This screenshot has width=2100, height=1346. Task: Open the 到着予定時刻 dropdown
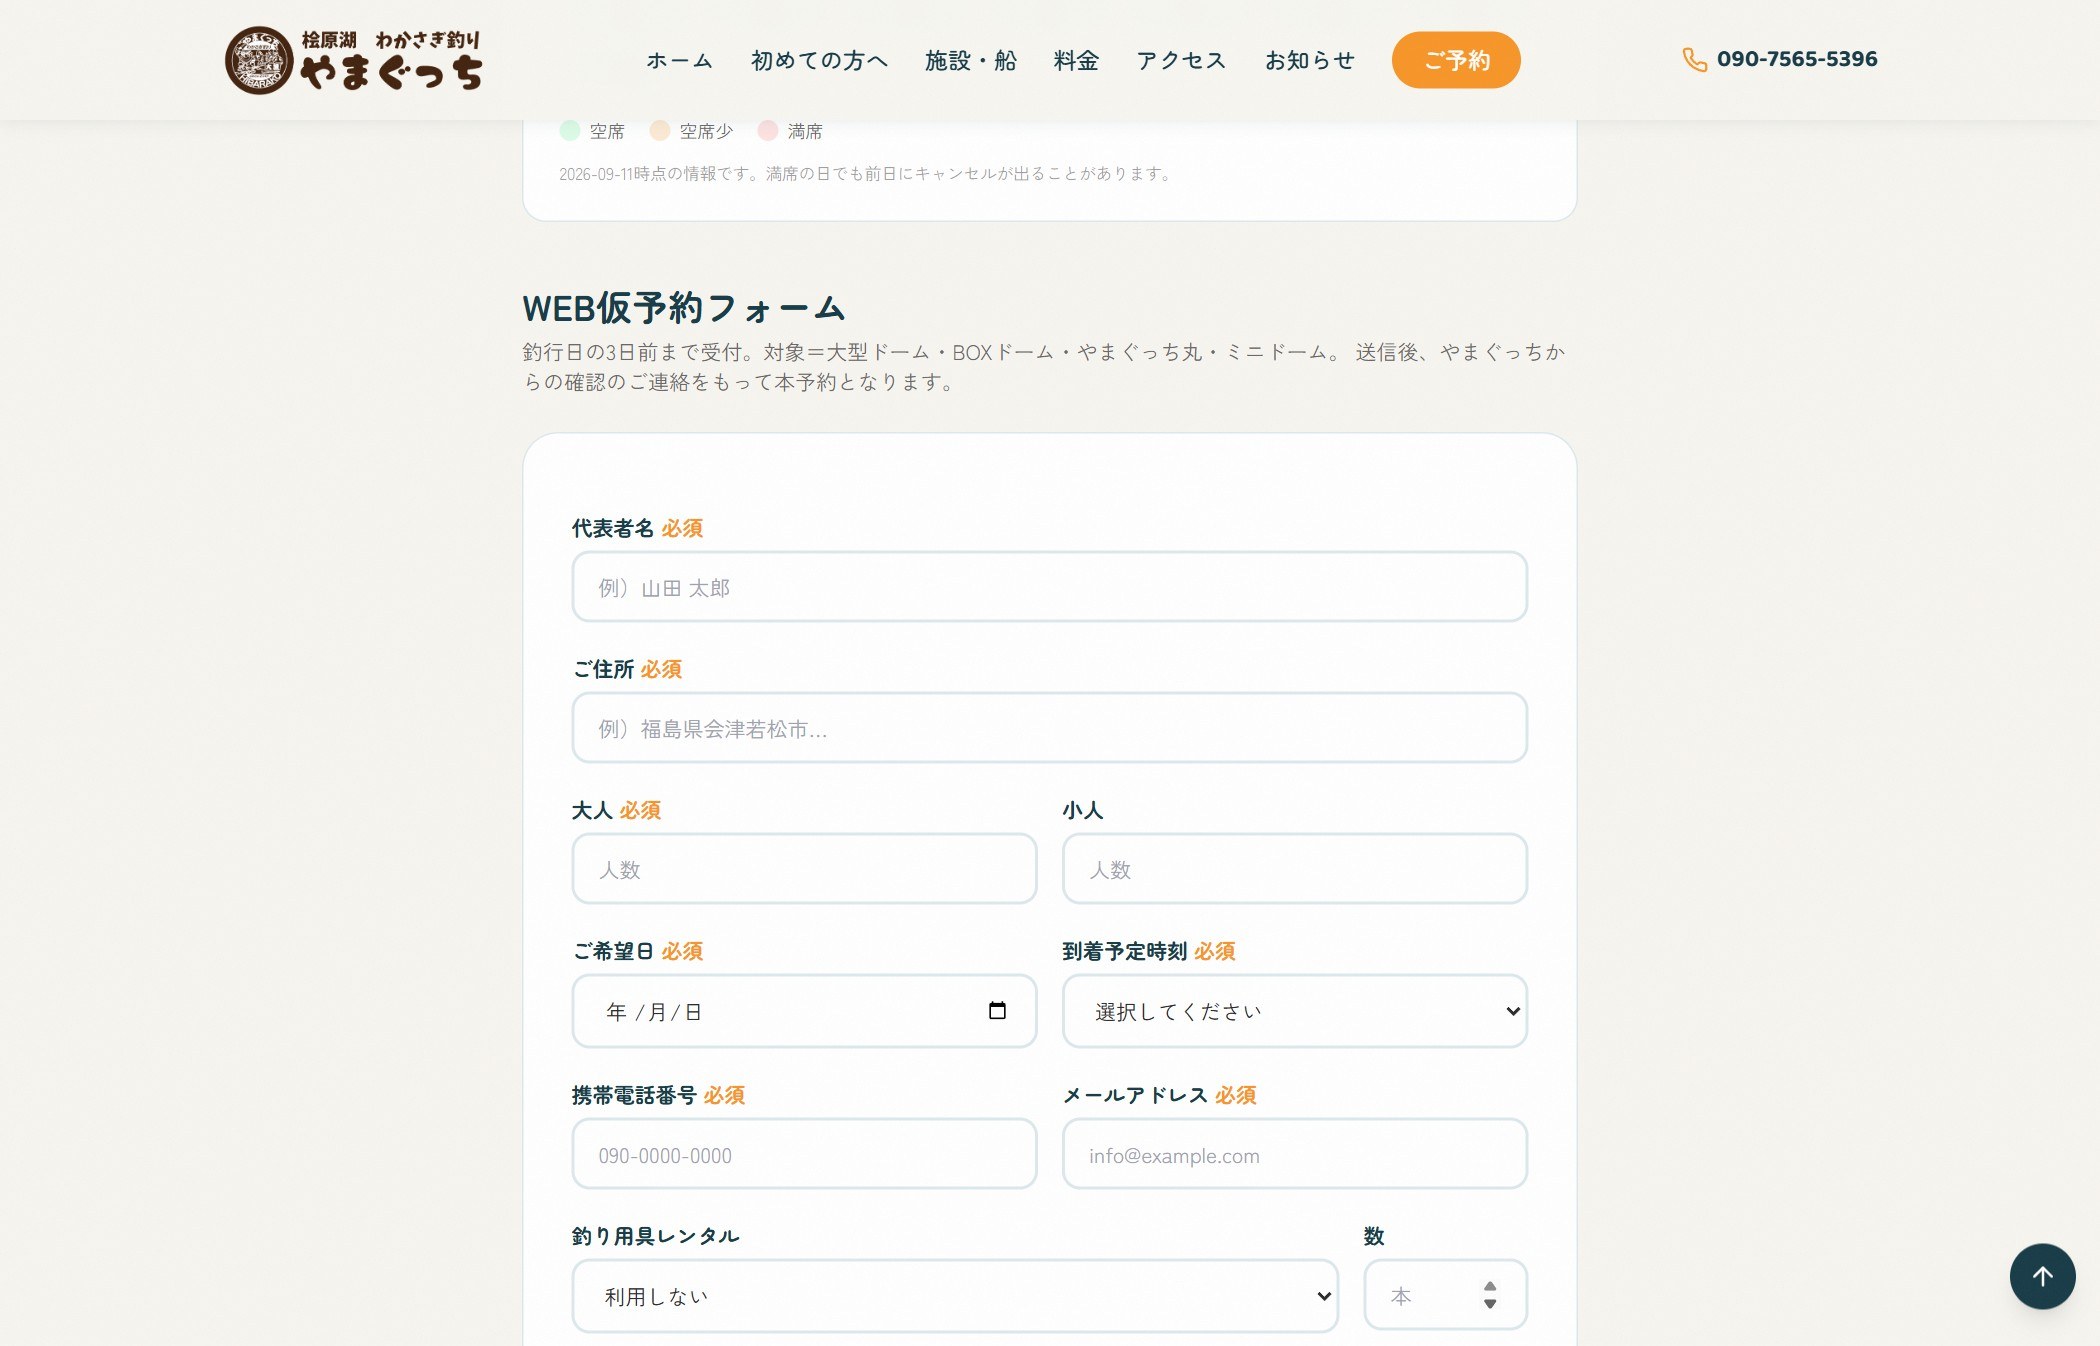1294,1011
